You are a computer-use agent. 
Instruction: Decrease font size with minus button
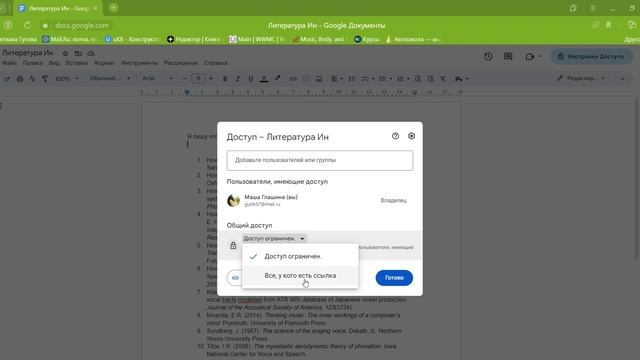[x=184, y=78]
